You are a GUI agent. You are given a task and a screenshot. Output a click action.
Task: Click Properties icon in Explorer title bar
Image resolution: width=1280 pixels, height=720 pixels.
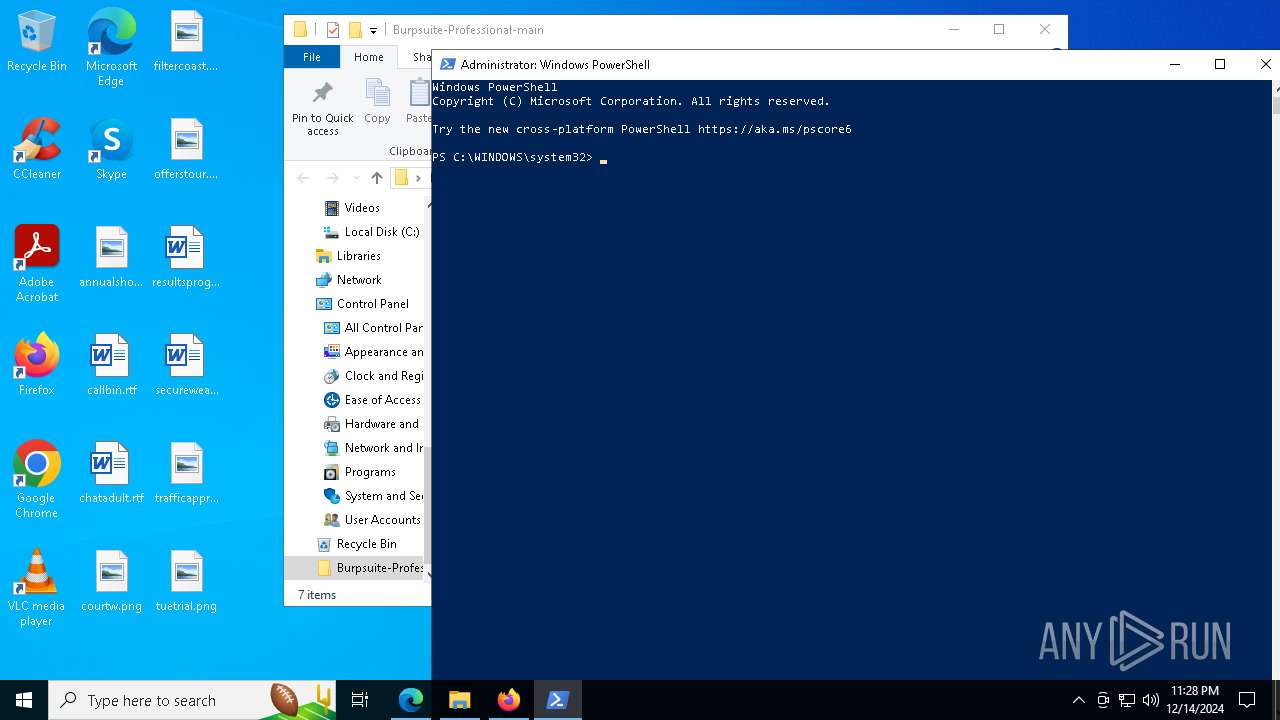point(334,30)
